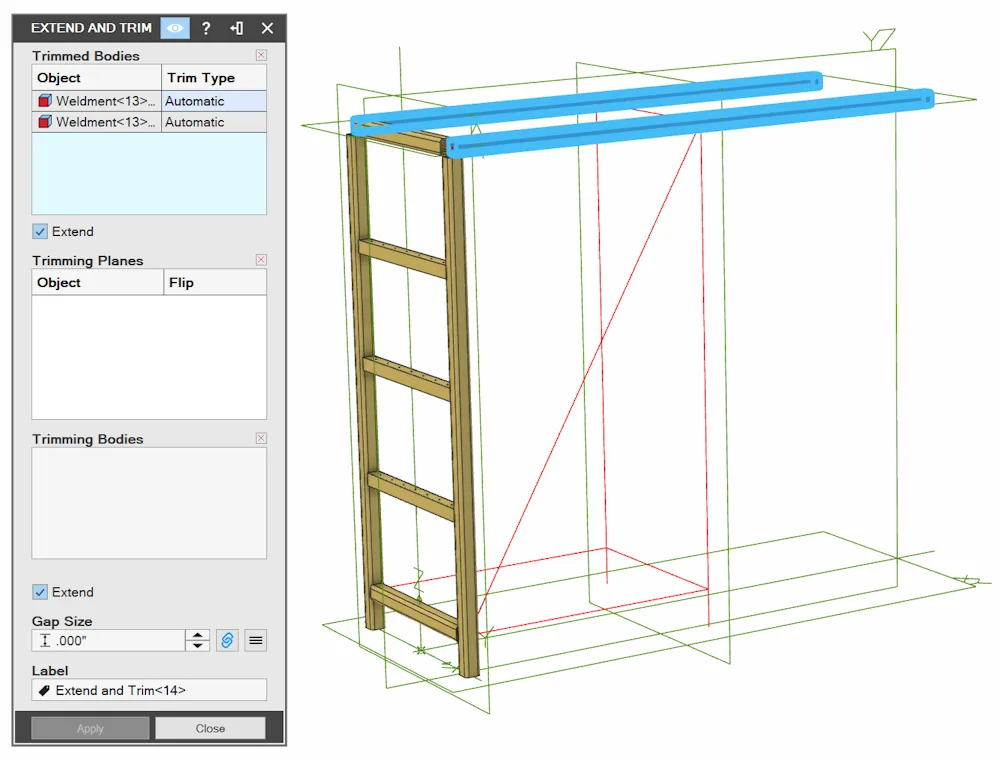Click the Gap Size link icon
Screen dimensions: 1000x761
(x=227, y=640)
